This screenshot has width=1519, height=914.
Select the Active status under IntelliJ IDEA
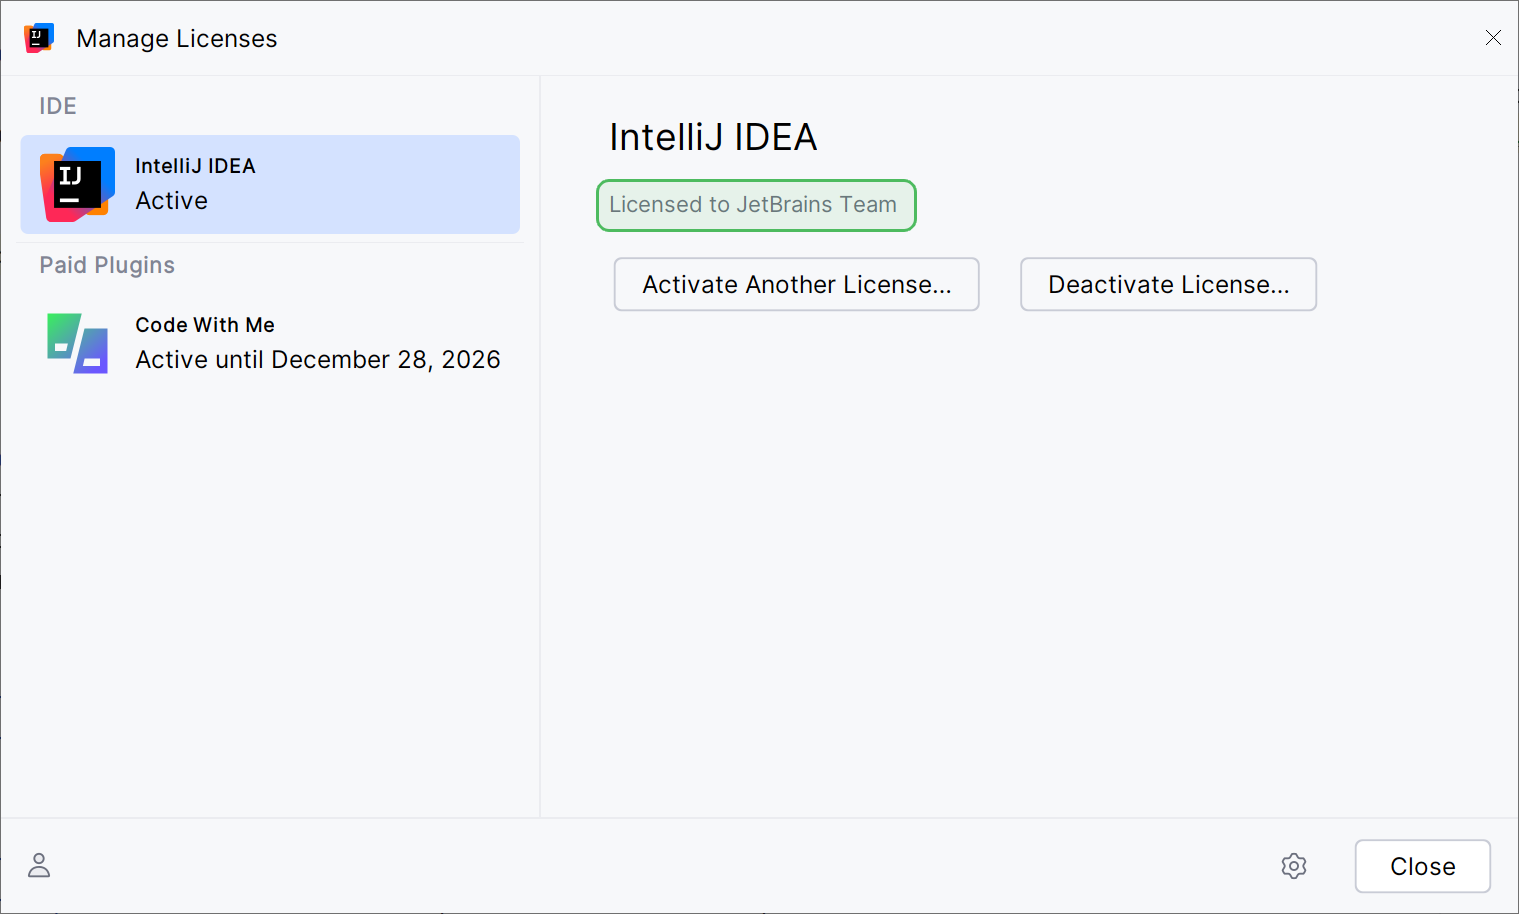coord(171,200)
